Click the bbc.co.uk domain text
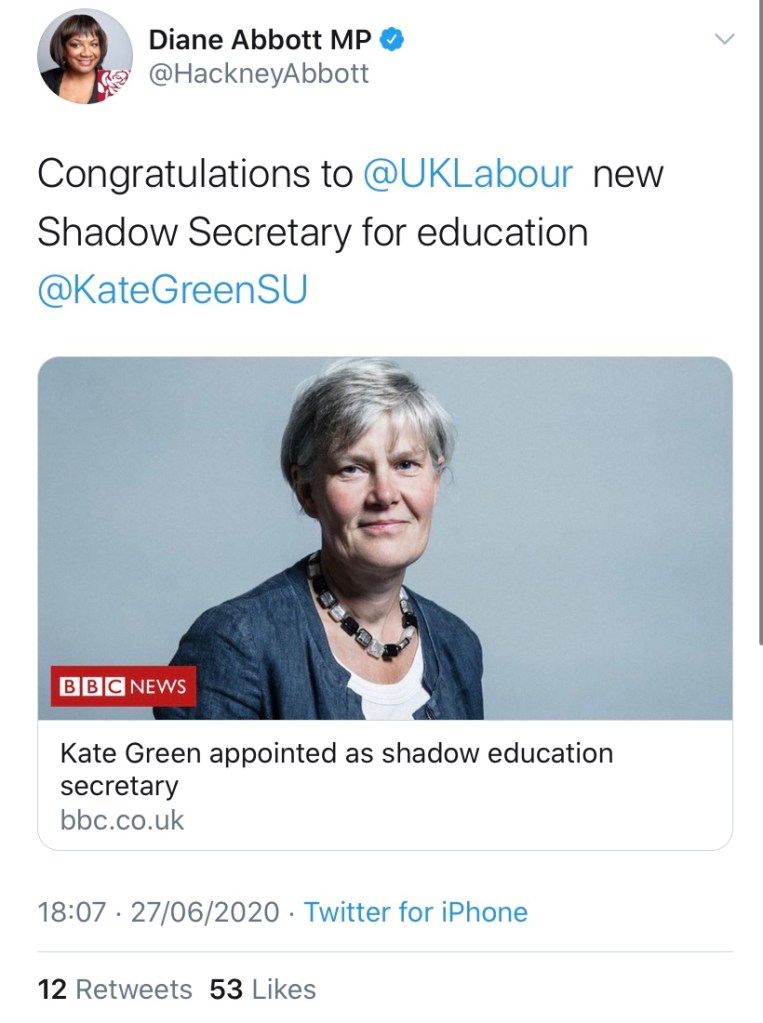The width and height of the screenshot is (763, 1023). pos(123,821)
